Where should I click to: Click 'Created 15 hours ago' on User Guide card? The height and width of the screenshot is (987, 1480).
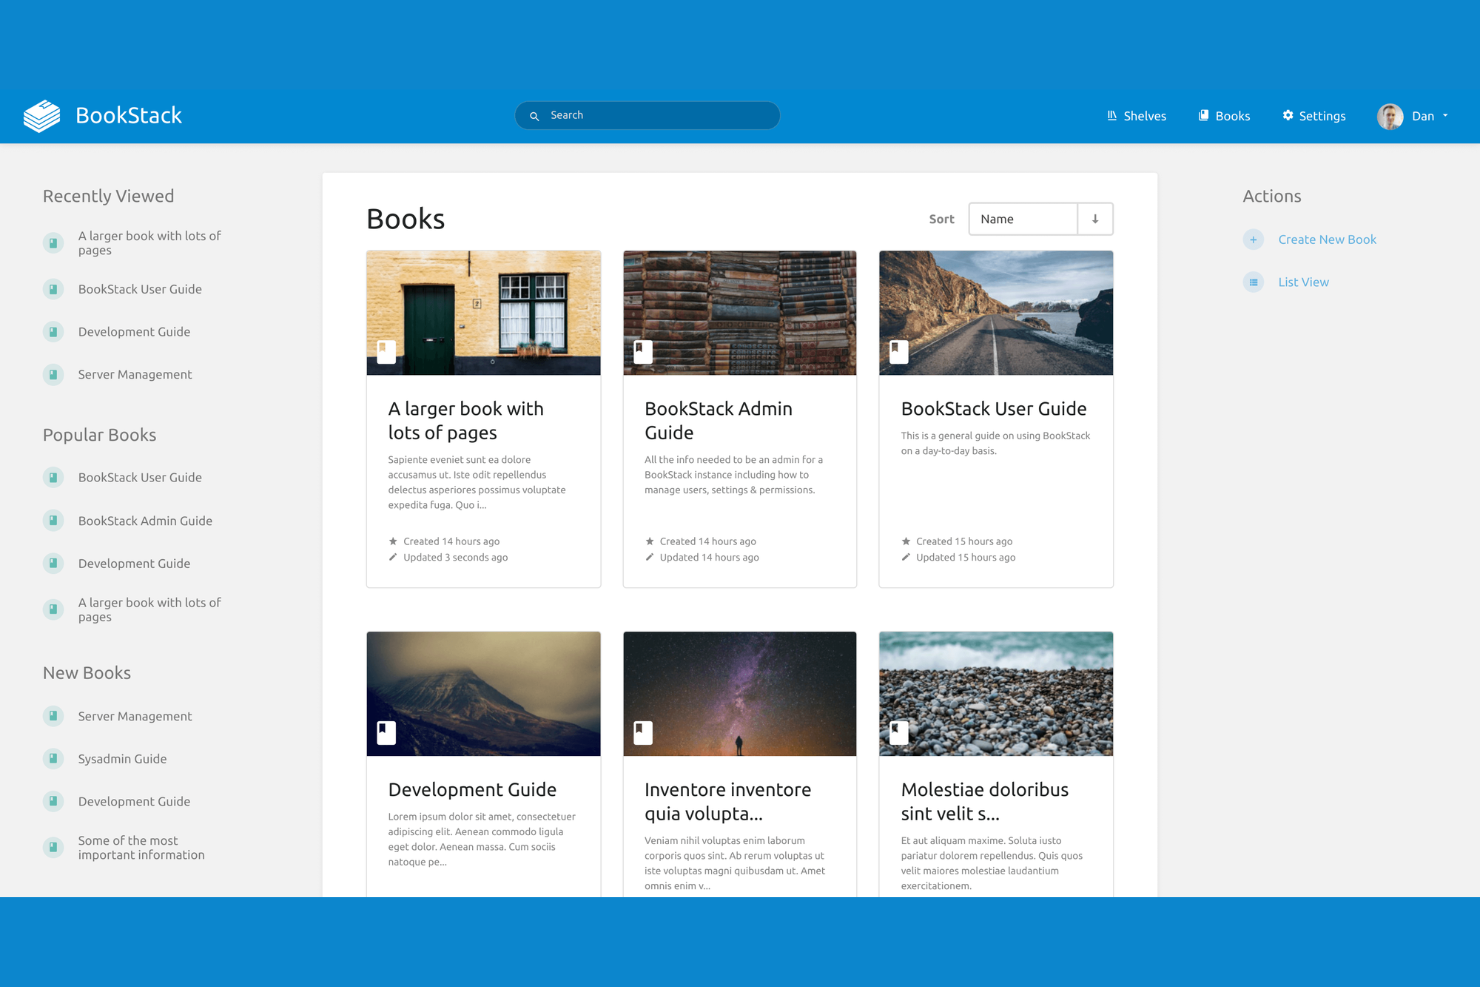pyautogui.click(x=964, y=542)
